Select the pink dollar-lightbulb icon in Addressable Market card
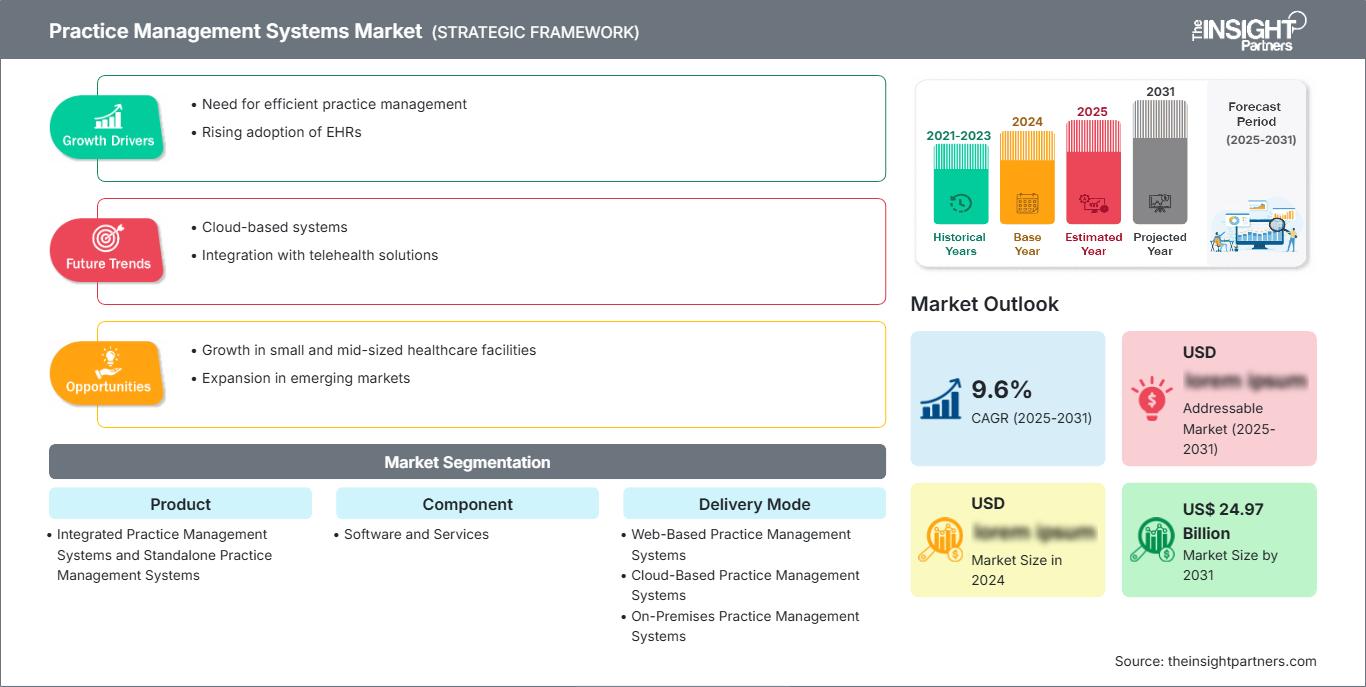The width and height of the screenshot is (1366, 687). tap(1151, 394)
